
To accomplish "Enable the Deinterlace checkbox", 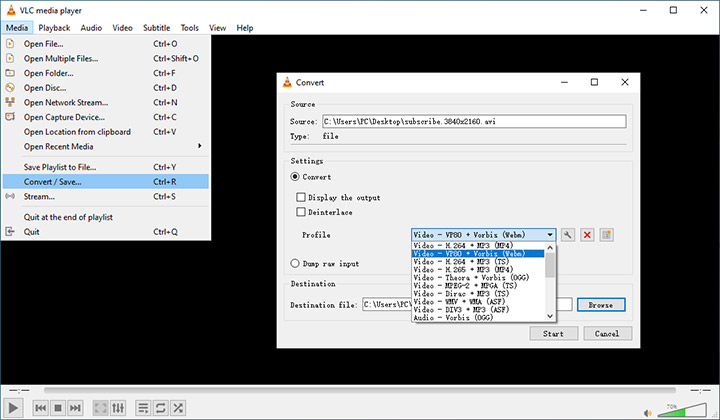I will point(301,212).
